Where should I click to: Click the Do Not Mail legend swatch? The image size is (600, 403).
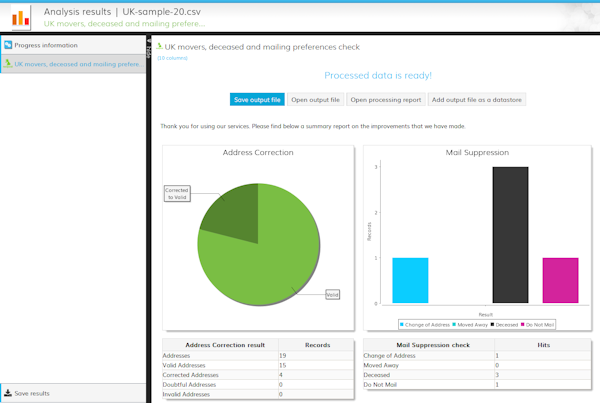[x=522, y=325]
